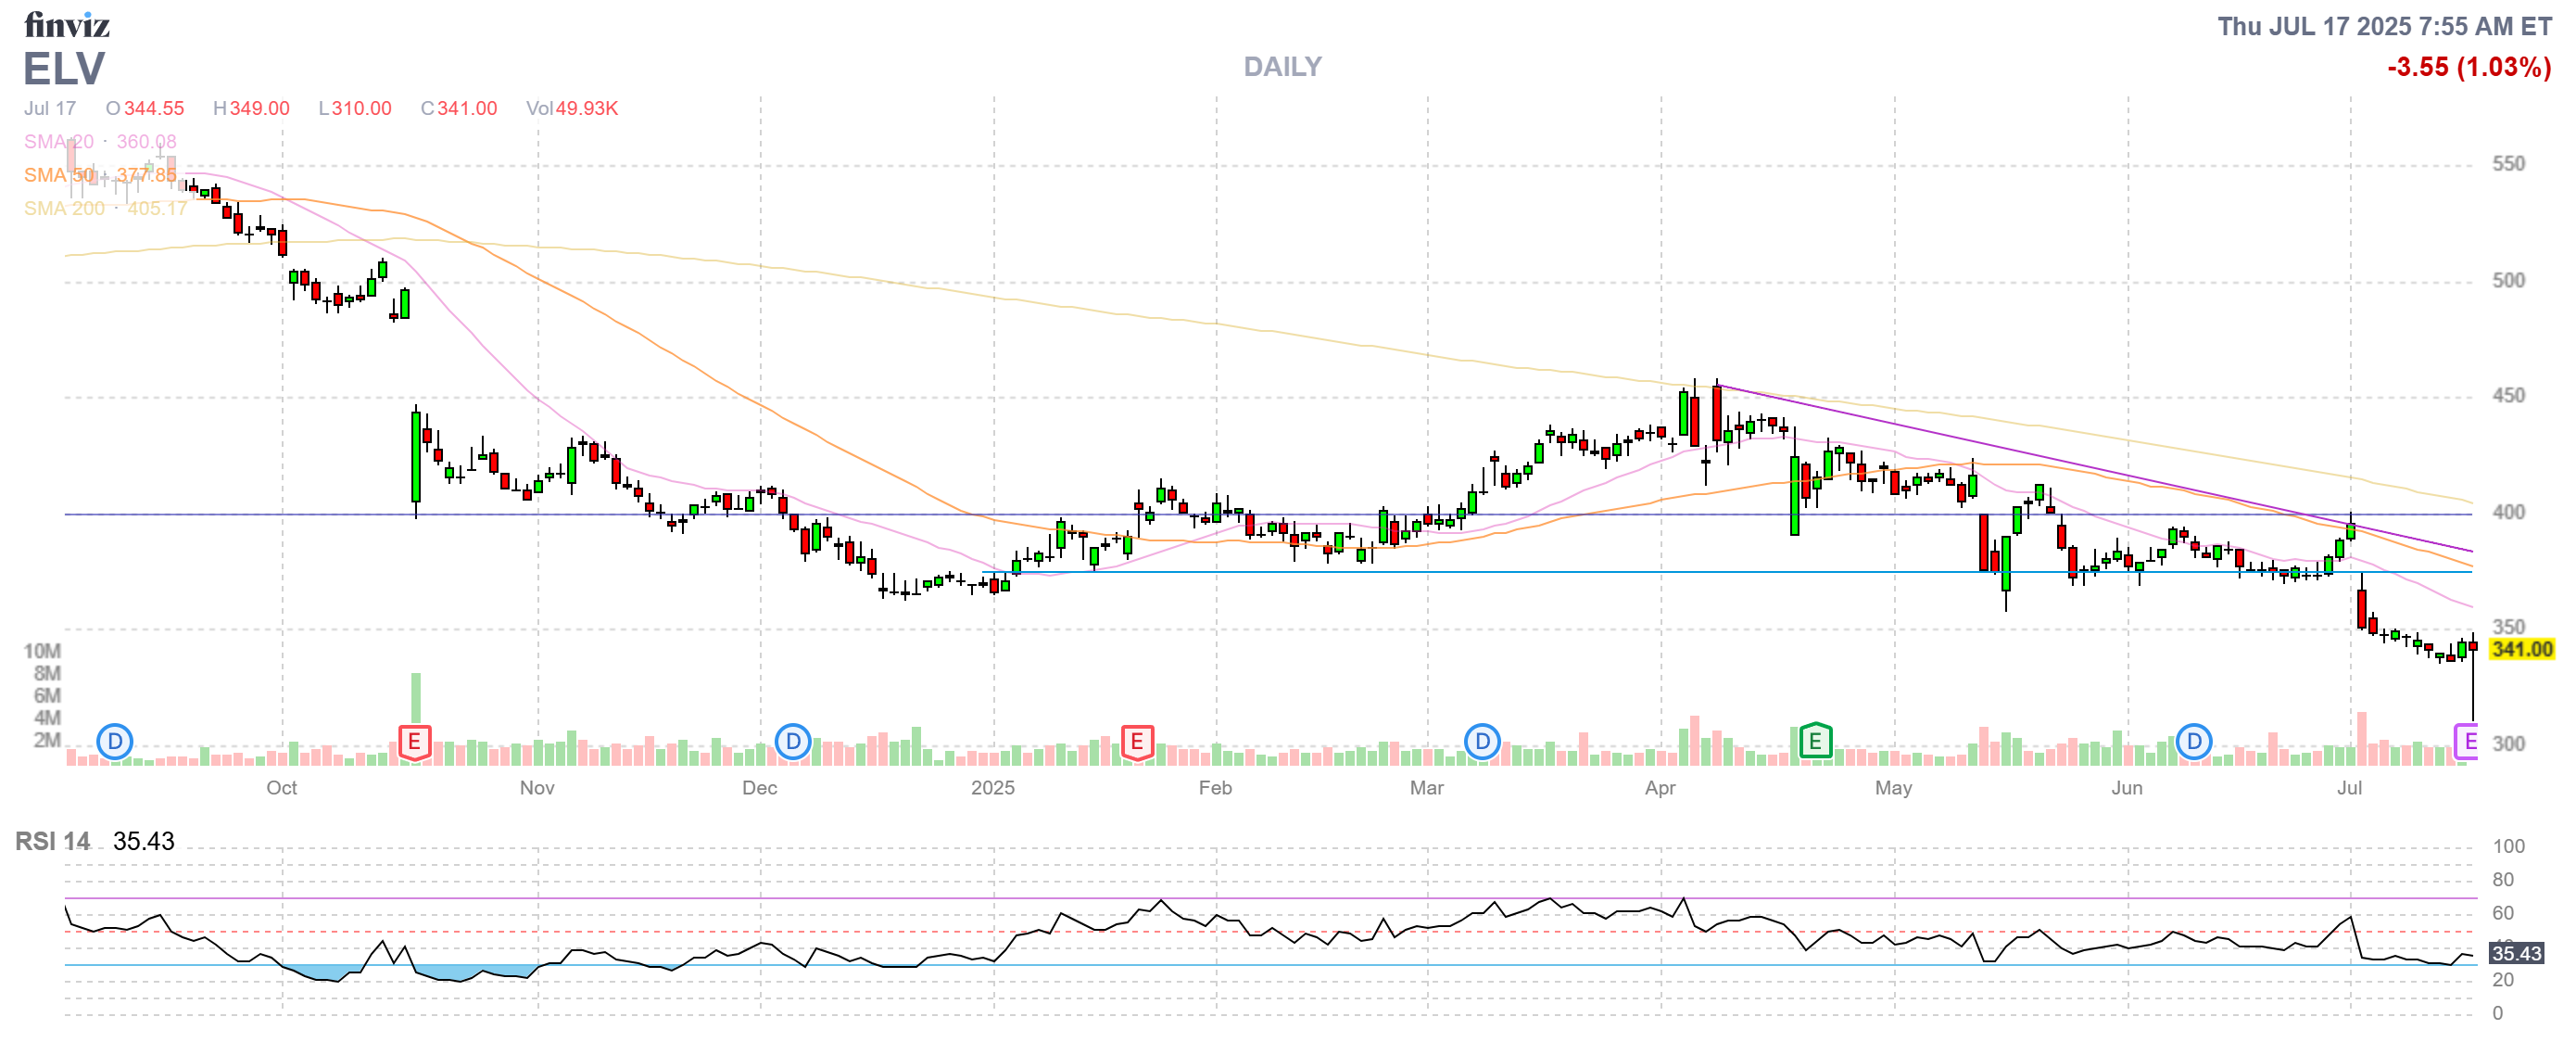Click the March dividend D marker
Screen dimensions: 2576x1042
point(1482,742)
